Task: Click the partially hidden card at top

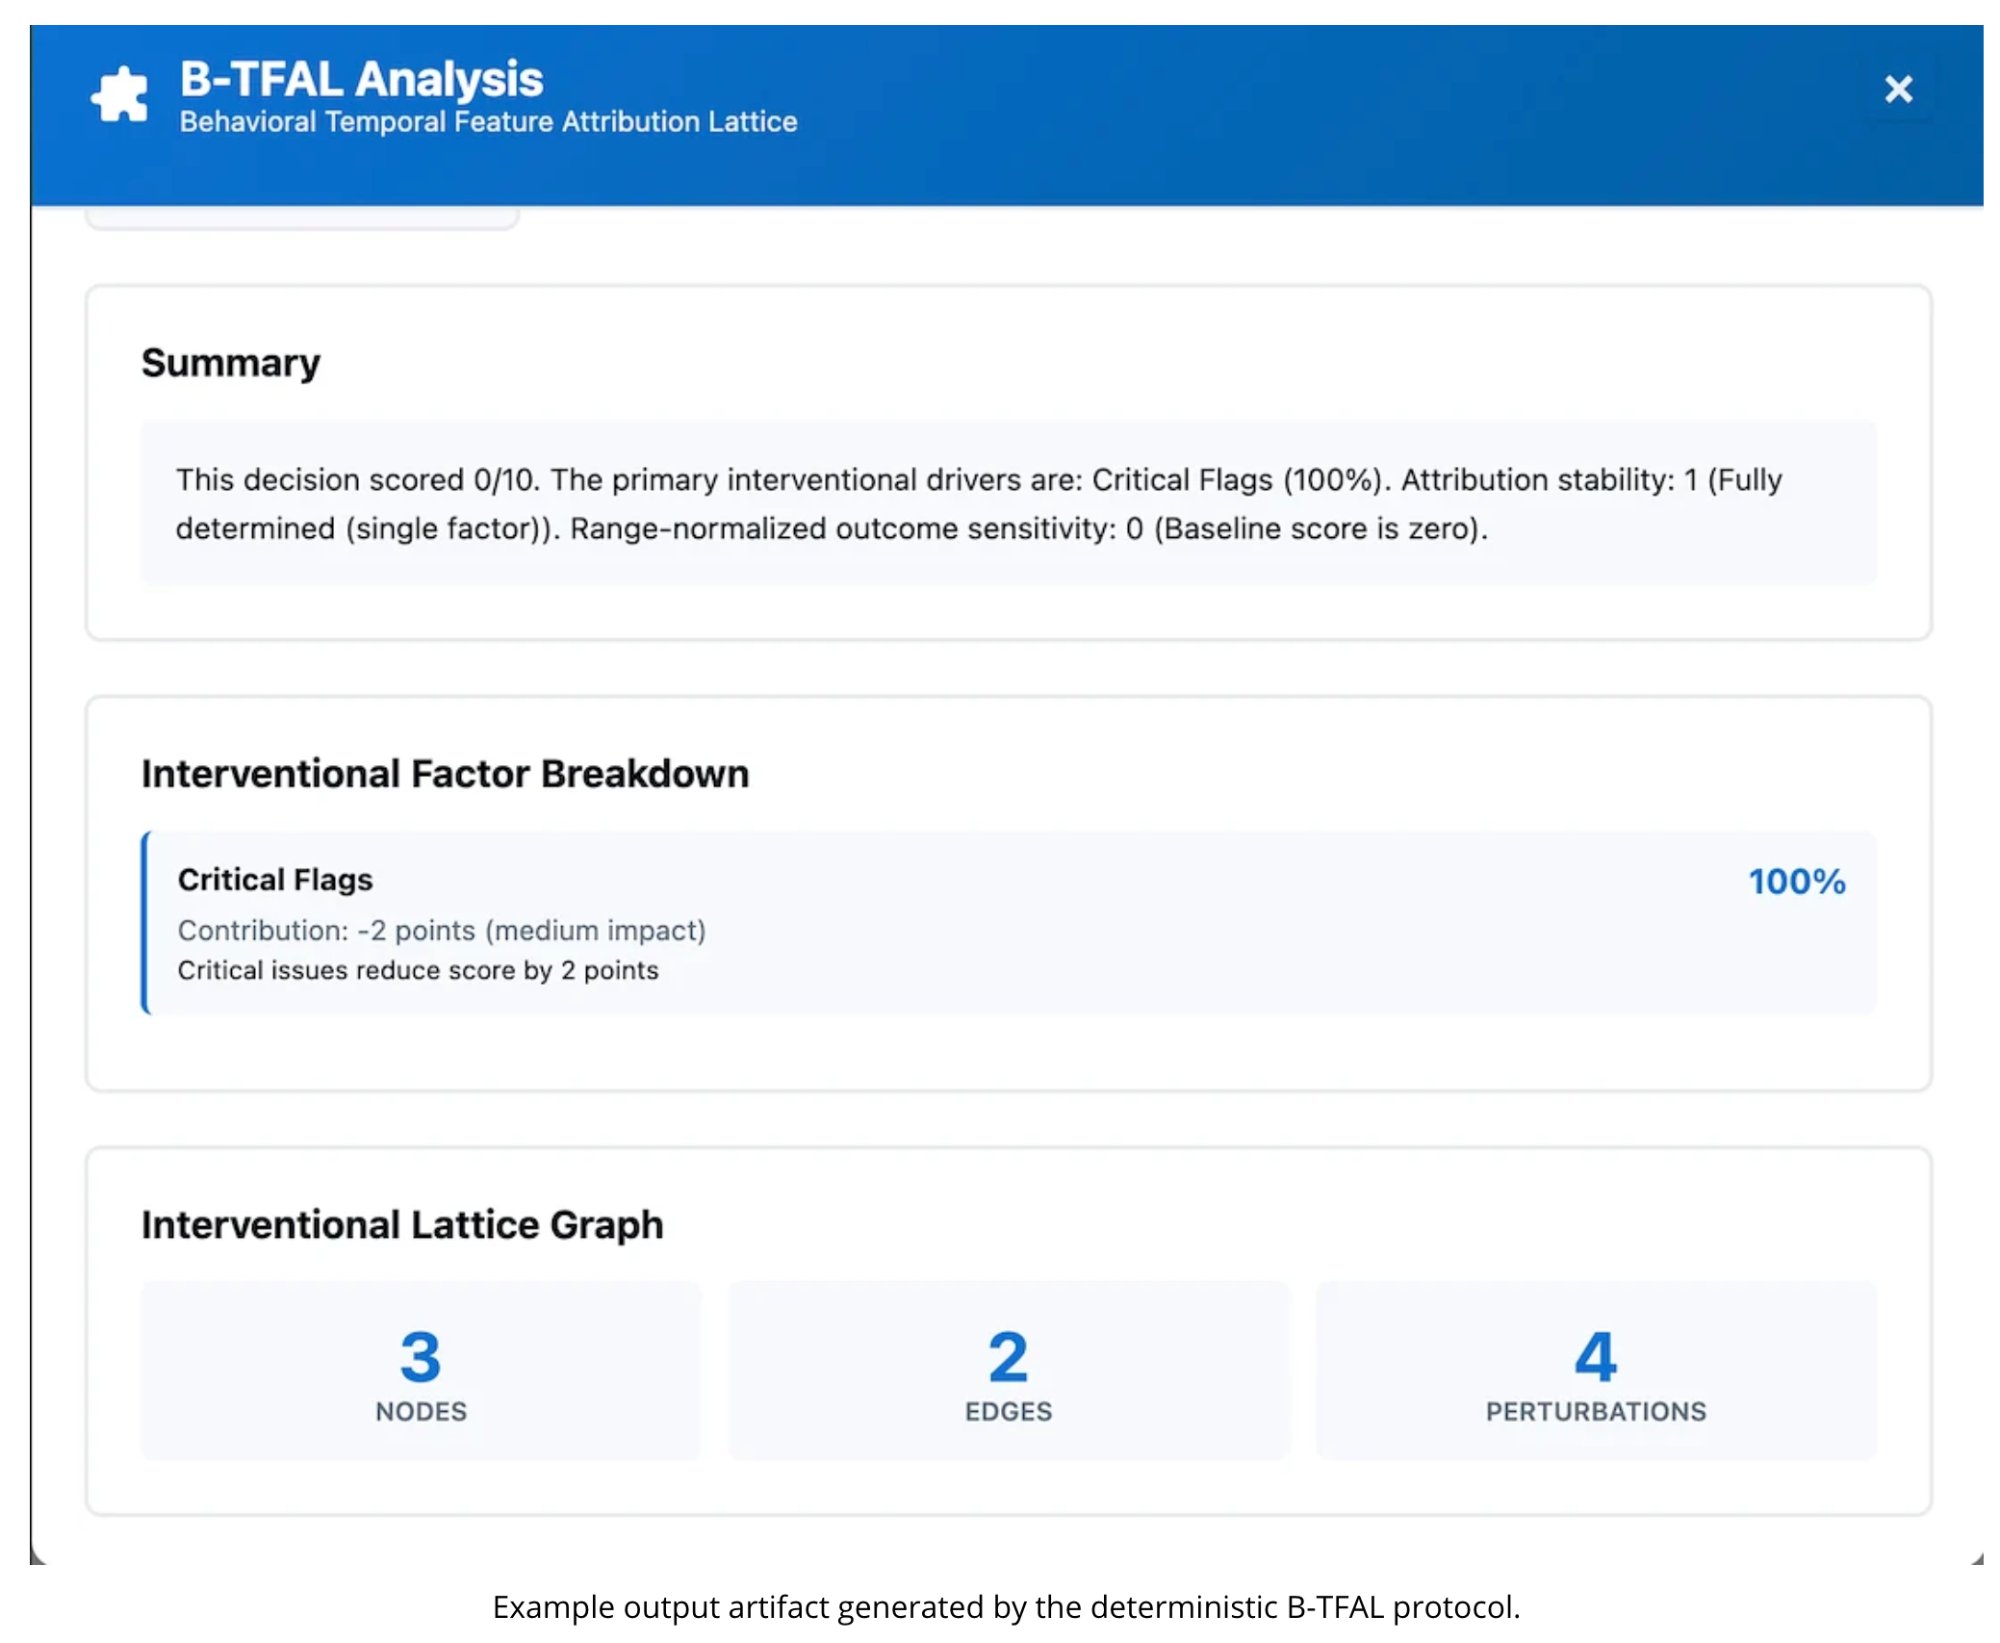Action: [x=301, y=217]
